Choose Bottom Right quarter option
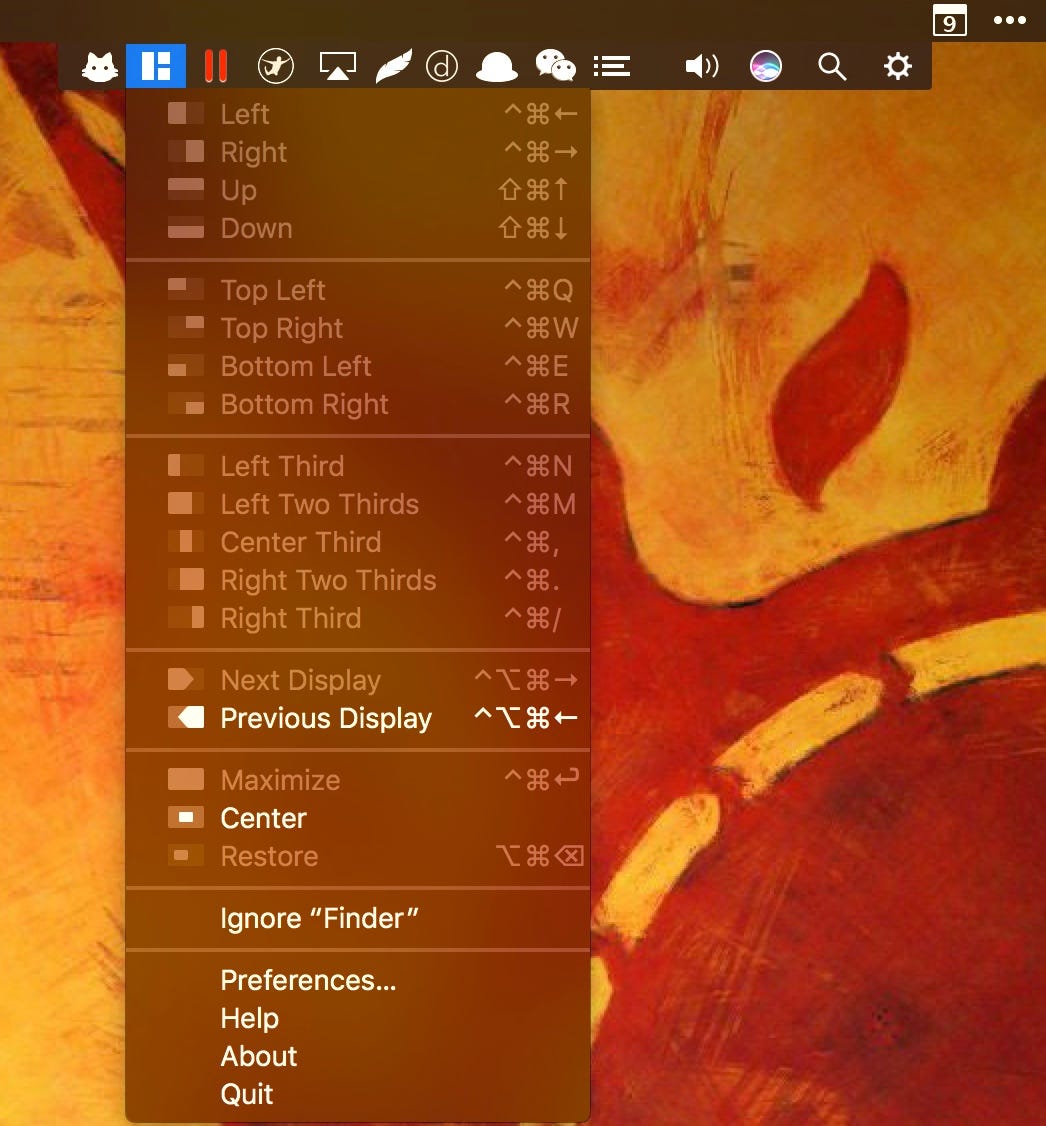The width and height of the screenshot is (1046, 1126). (358, 404)
